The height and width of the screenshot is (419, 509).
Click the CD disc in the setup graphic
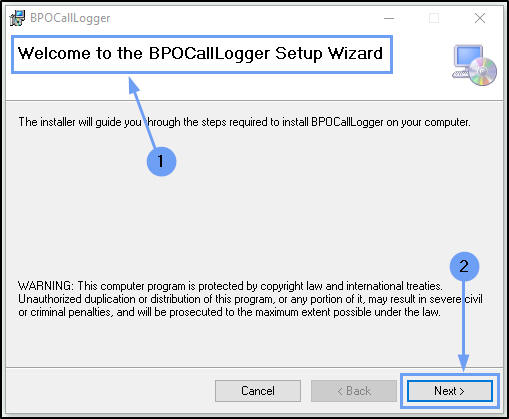pyautogui.click(x=483, y=72)
